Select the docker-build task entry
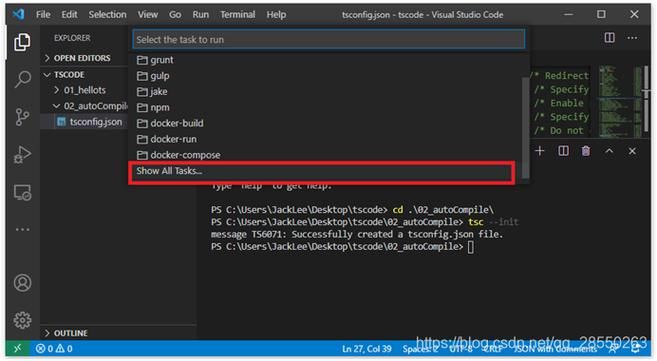The height and width of the screenshot is (361, 657). click(x=325, y=124)
